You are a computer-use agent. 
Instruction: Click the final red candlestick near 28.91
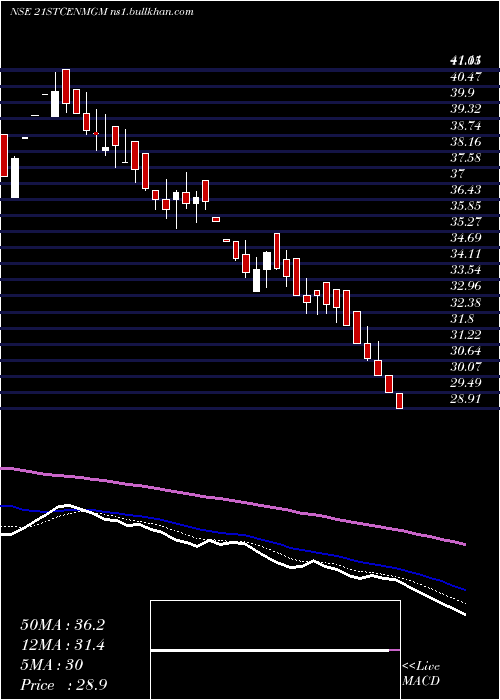click(x=400, y=401)
